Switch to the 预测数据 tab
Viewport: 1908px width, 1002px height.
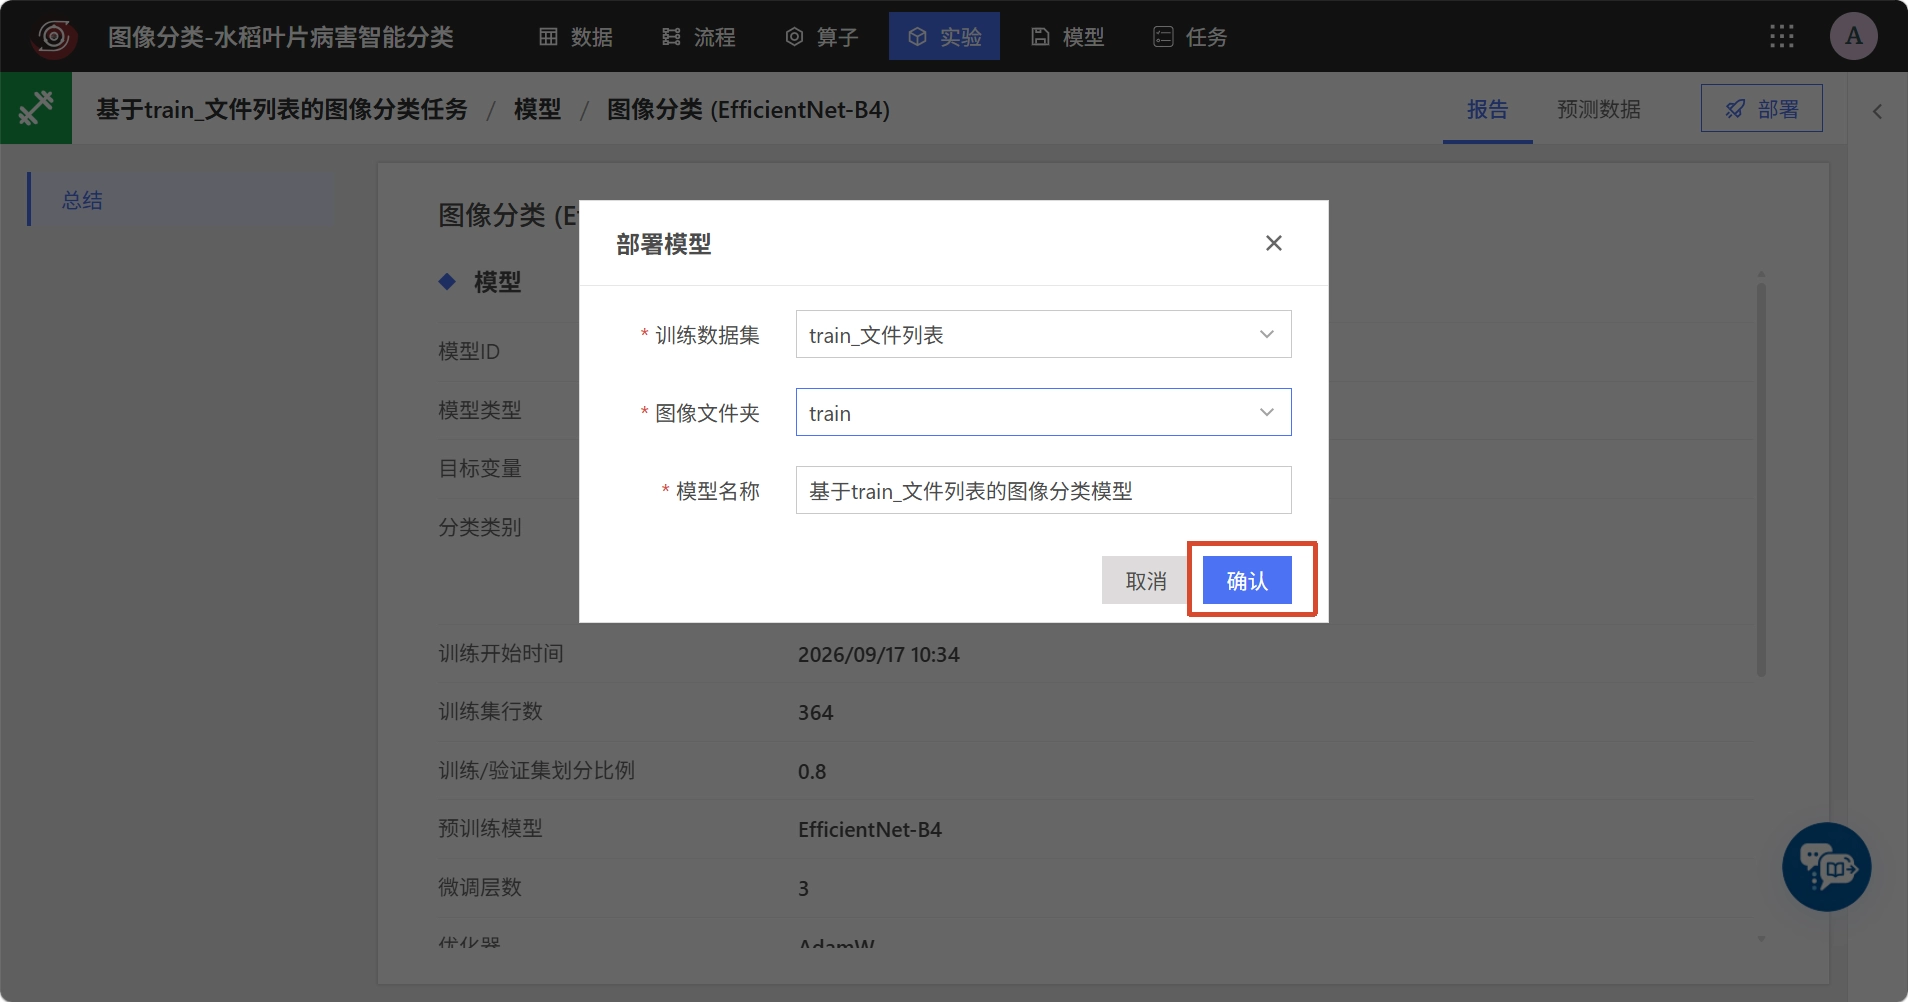click(1598, 109)
